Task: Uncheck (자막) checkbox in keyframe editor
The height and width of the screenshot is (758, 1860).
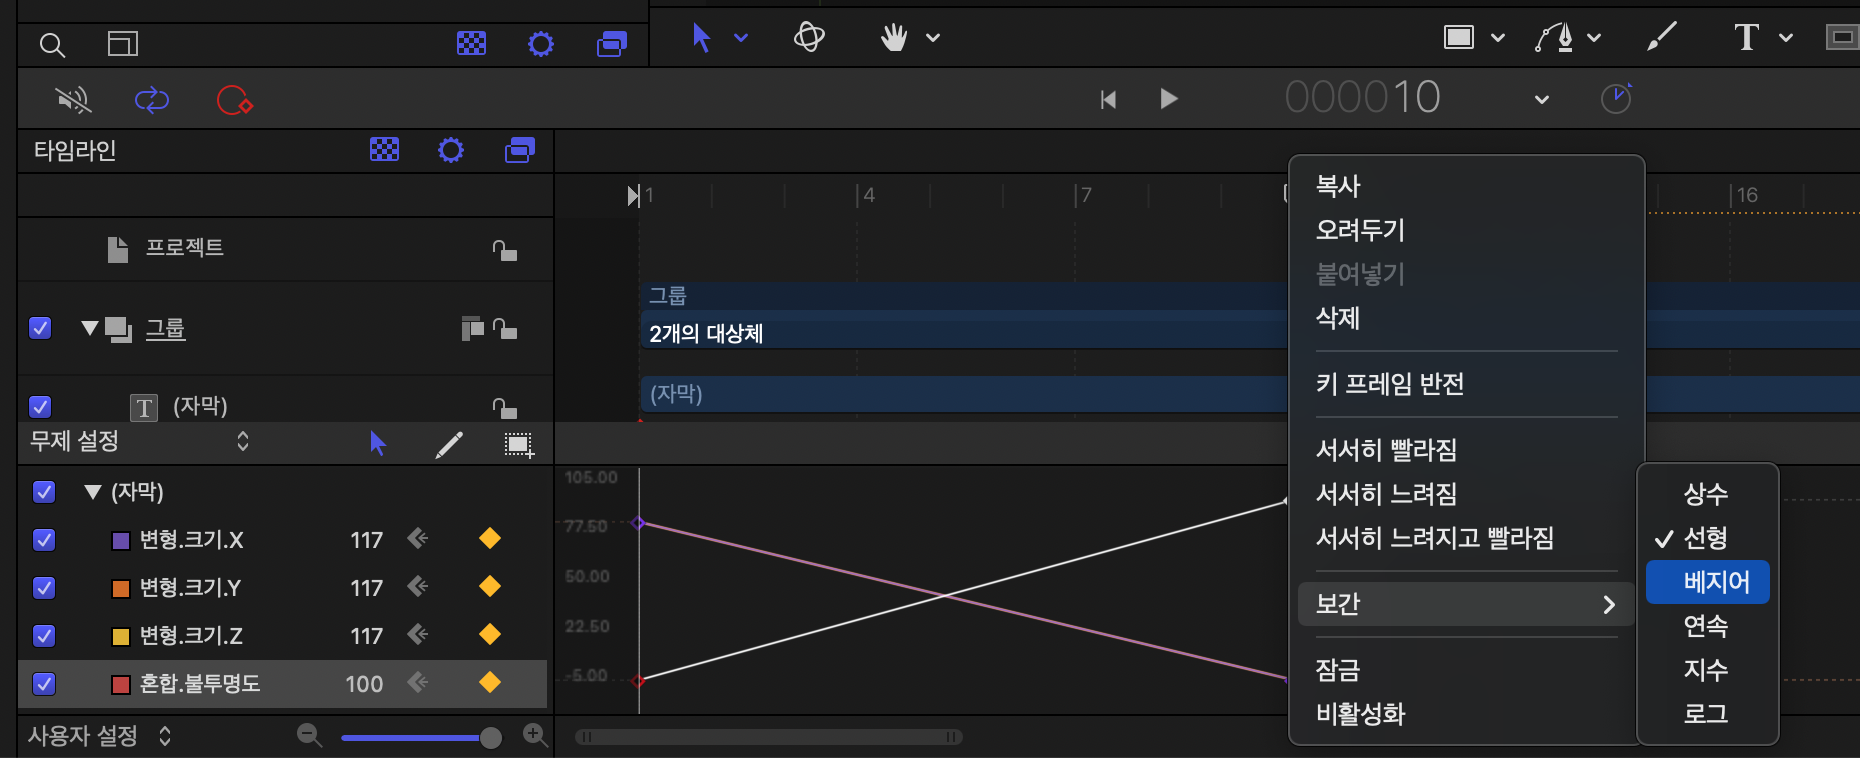Action: click(44, 492)
